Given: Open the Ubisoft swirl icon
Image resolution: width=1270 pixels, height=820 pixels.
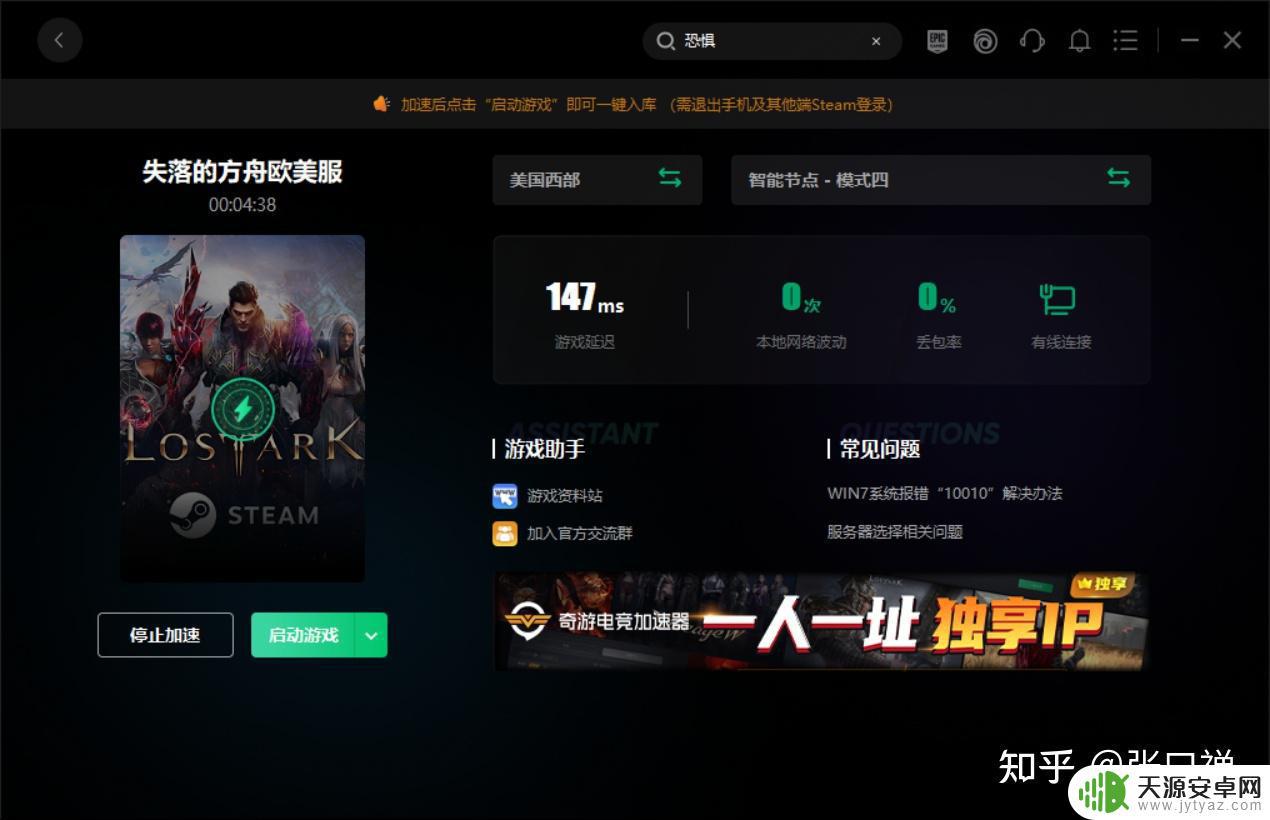Looking at the screenshot, I should point(985,41).
